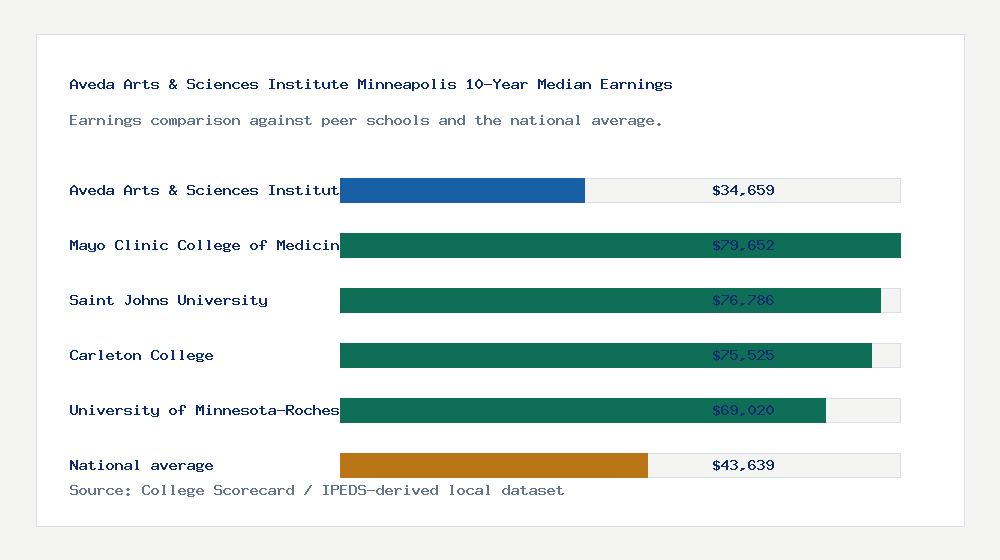Click the $34,659 value

point(743,190)
